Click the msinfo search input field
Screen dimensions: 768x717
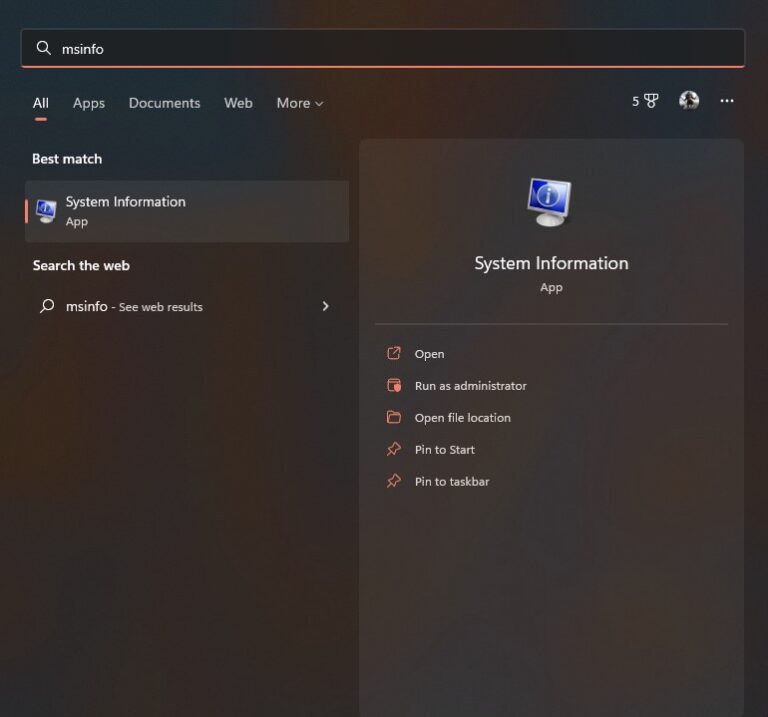click(383, 48)
